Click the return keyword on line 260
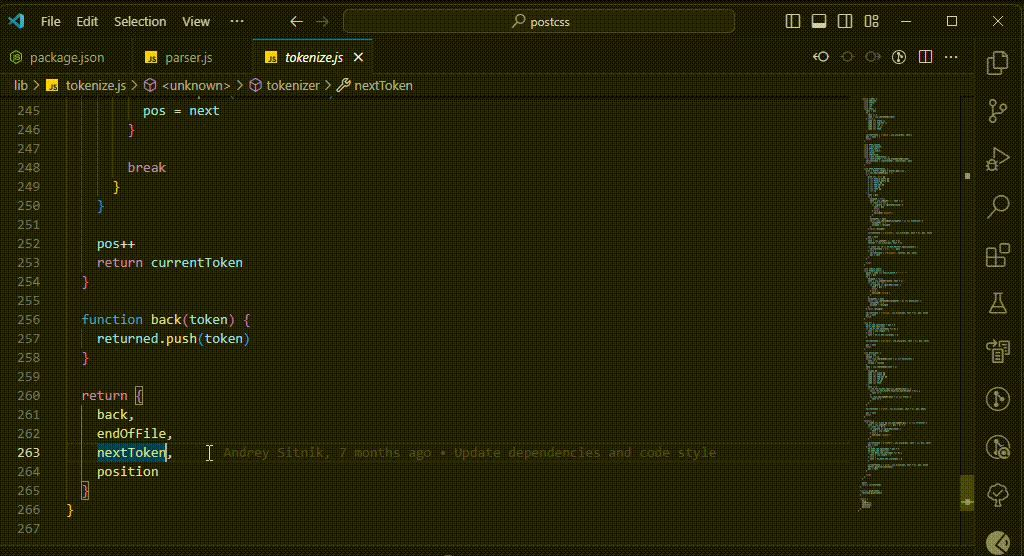 click(x=104, y=396)
